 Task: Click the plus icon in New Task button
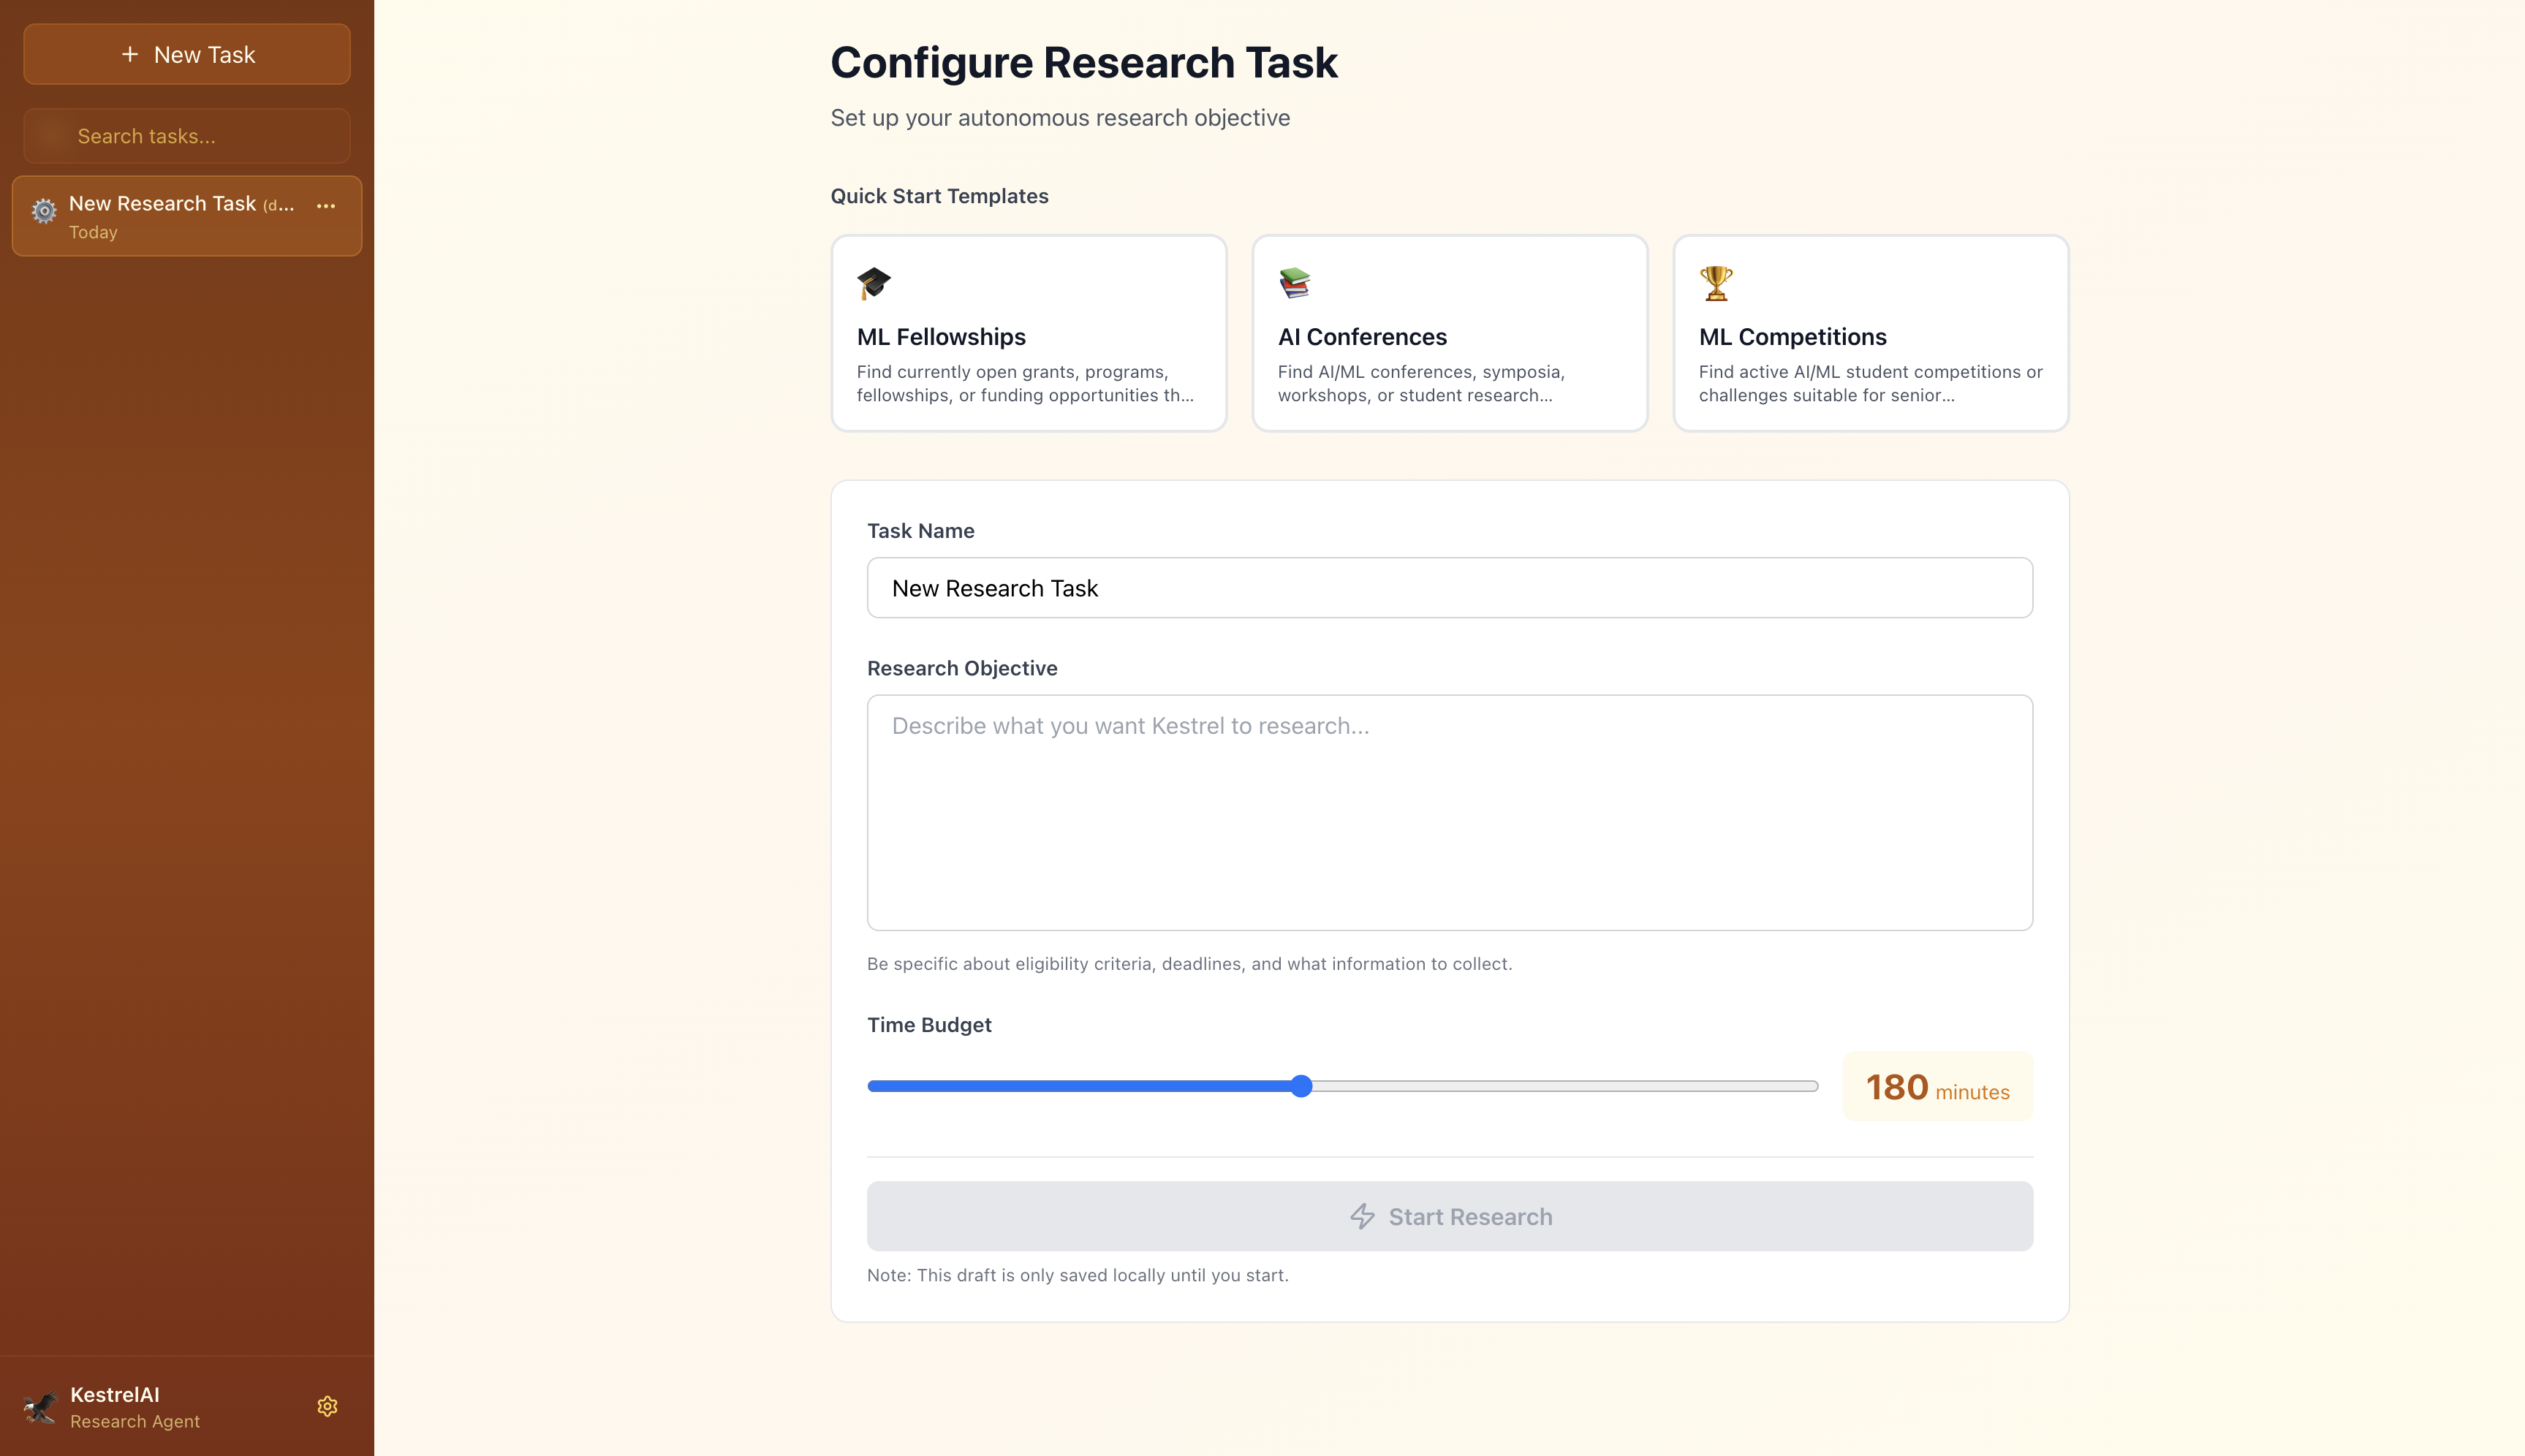(130, 54)
